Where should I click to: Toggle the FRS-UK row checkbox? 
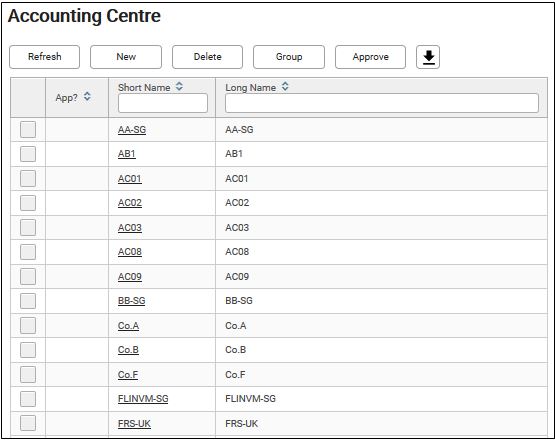28,423
